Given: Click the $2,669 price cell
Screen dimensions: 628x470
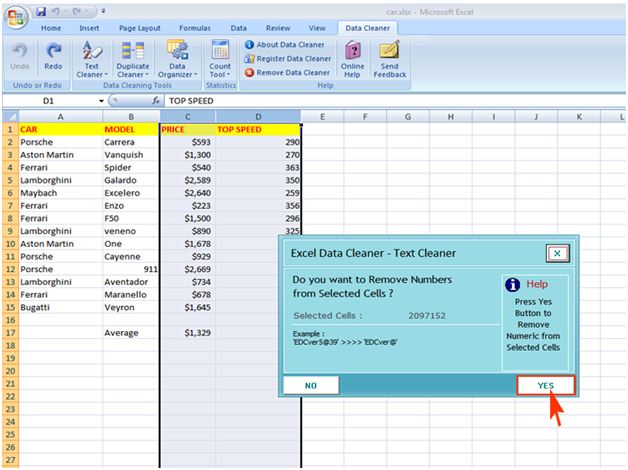Looking at the screenshot, I should [x=188, y=269].
